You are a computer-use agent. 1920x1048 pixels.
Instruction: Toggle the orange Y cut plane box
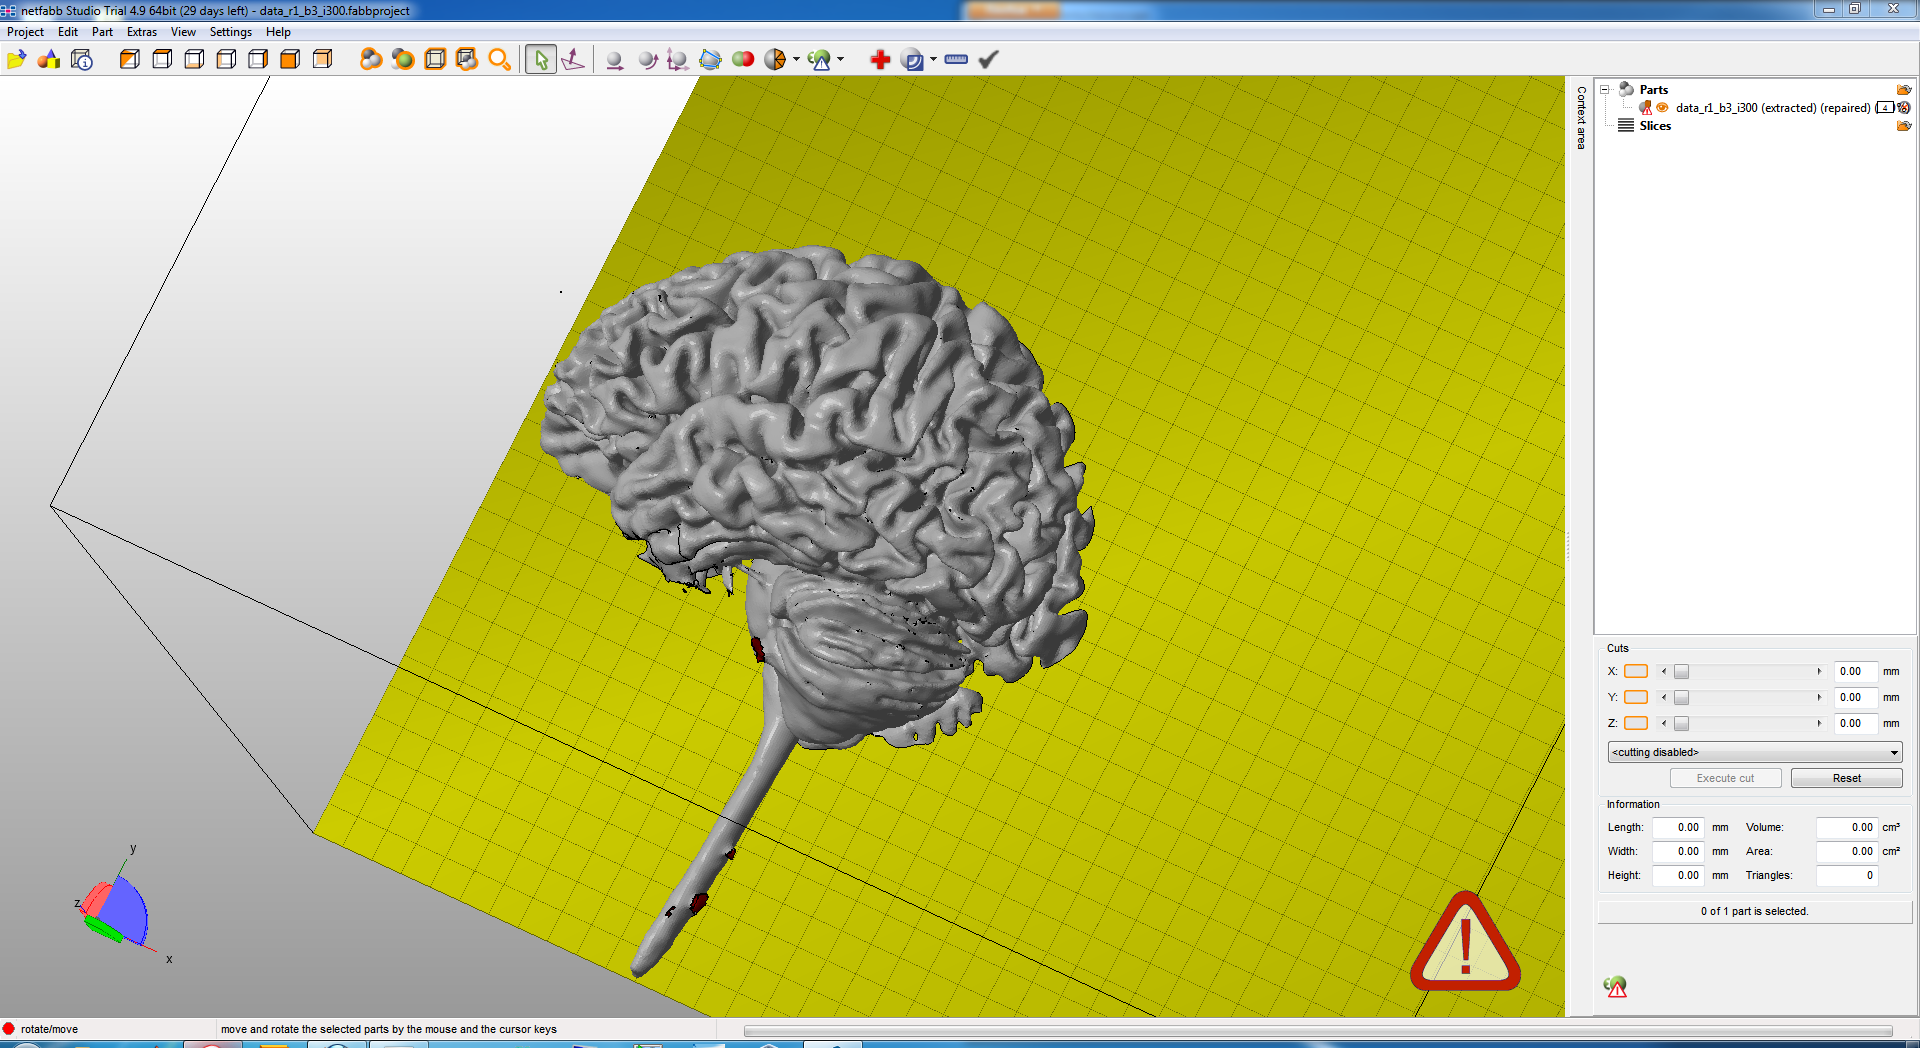(1635, 697)
